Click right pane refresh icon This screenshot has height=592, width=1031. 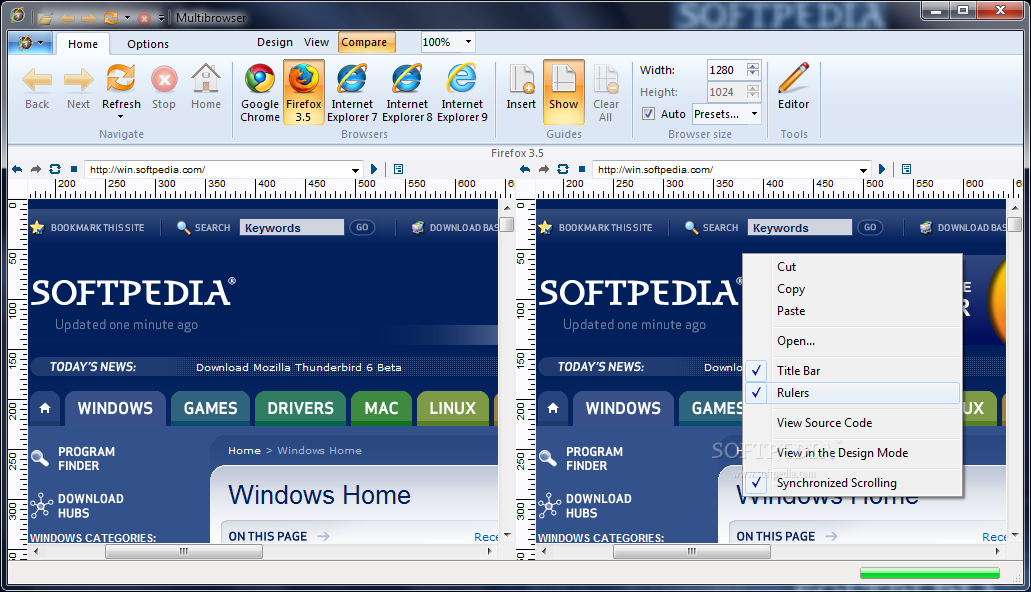(563, 169)
